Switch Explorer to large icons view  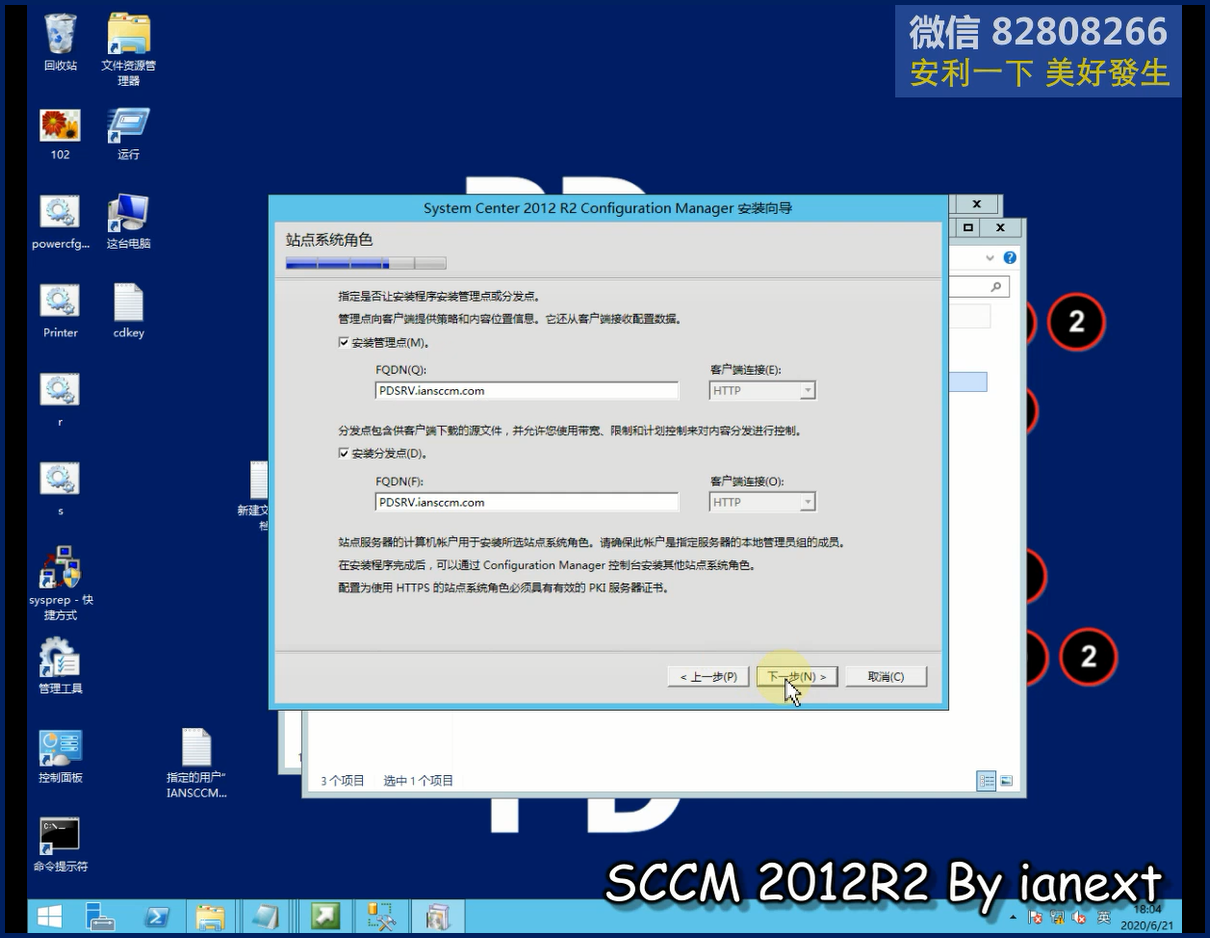click(1007, 781)
